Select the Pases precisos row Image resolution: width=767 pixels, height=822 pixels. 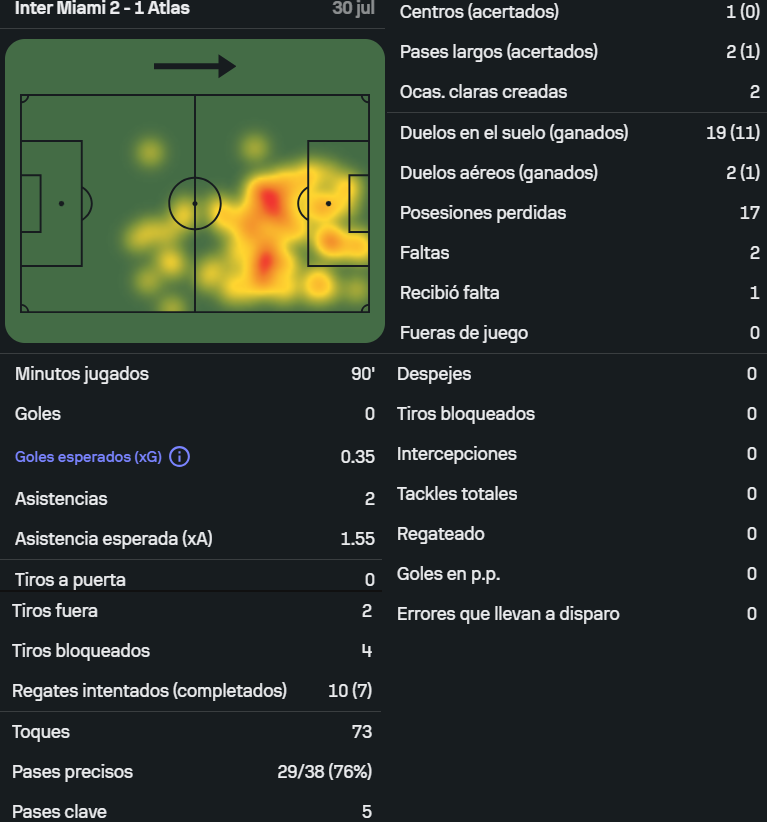(x=192, y=772)
